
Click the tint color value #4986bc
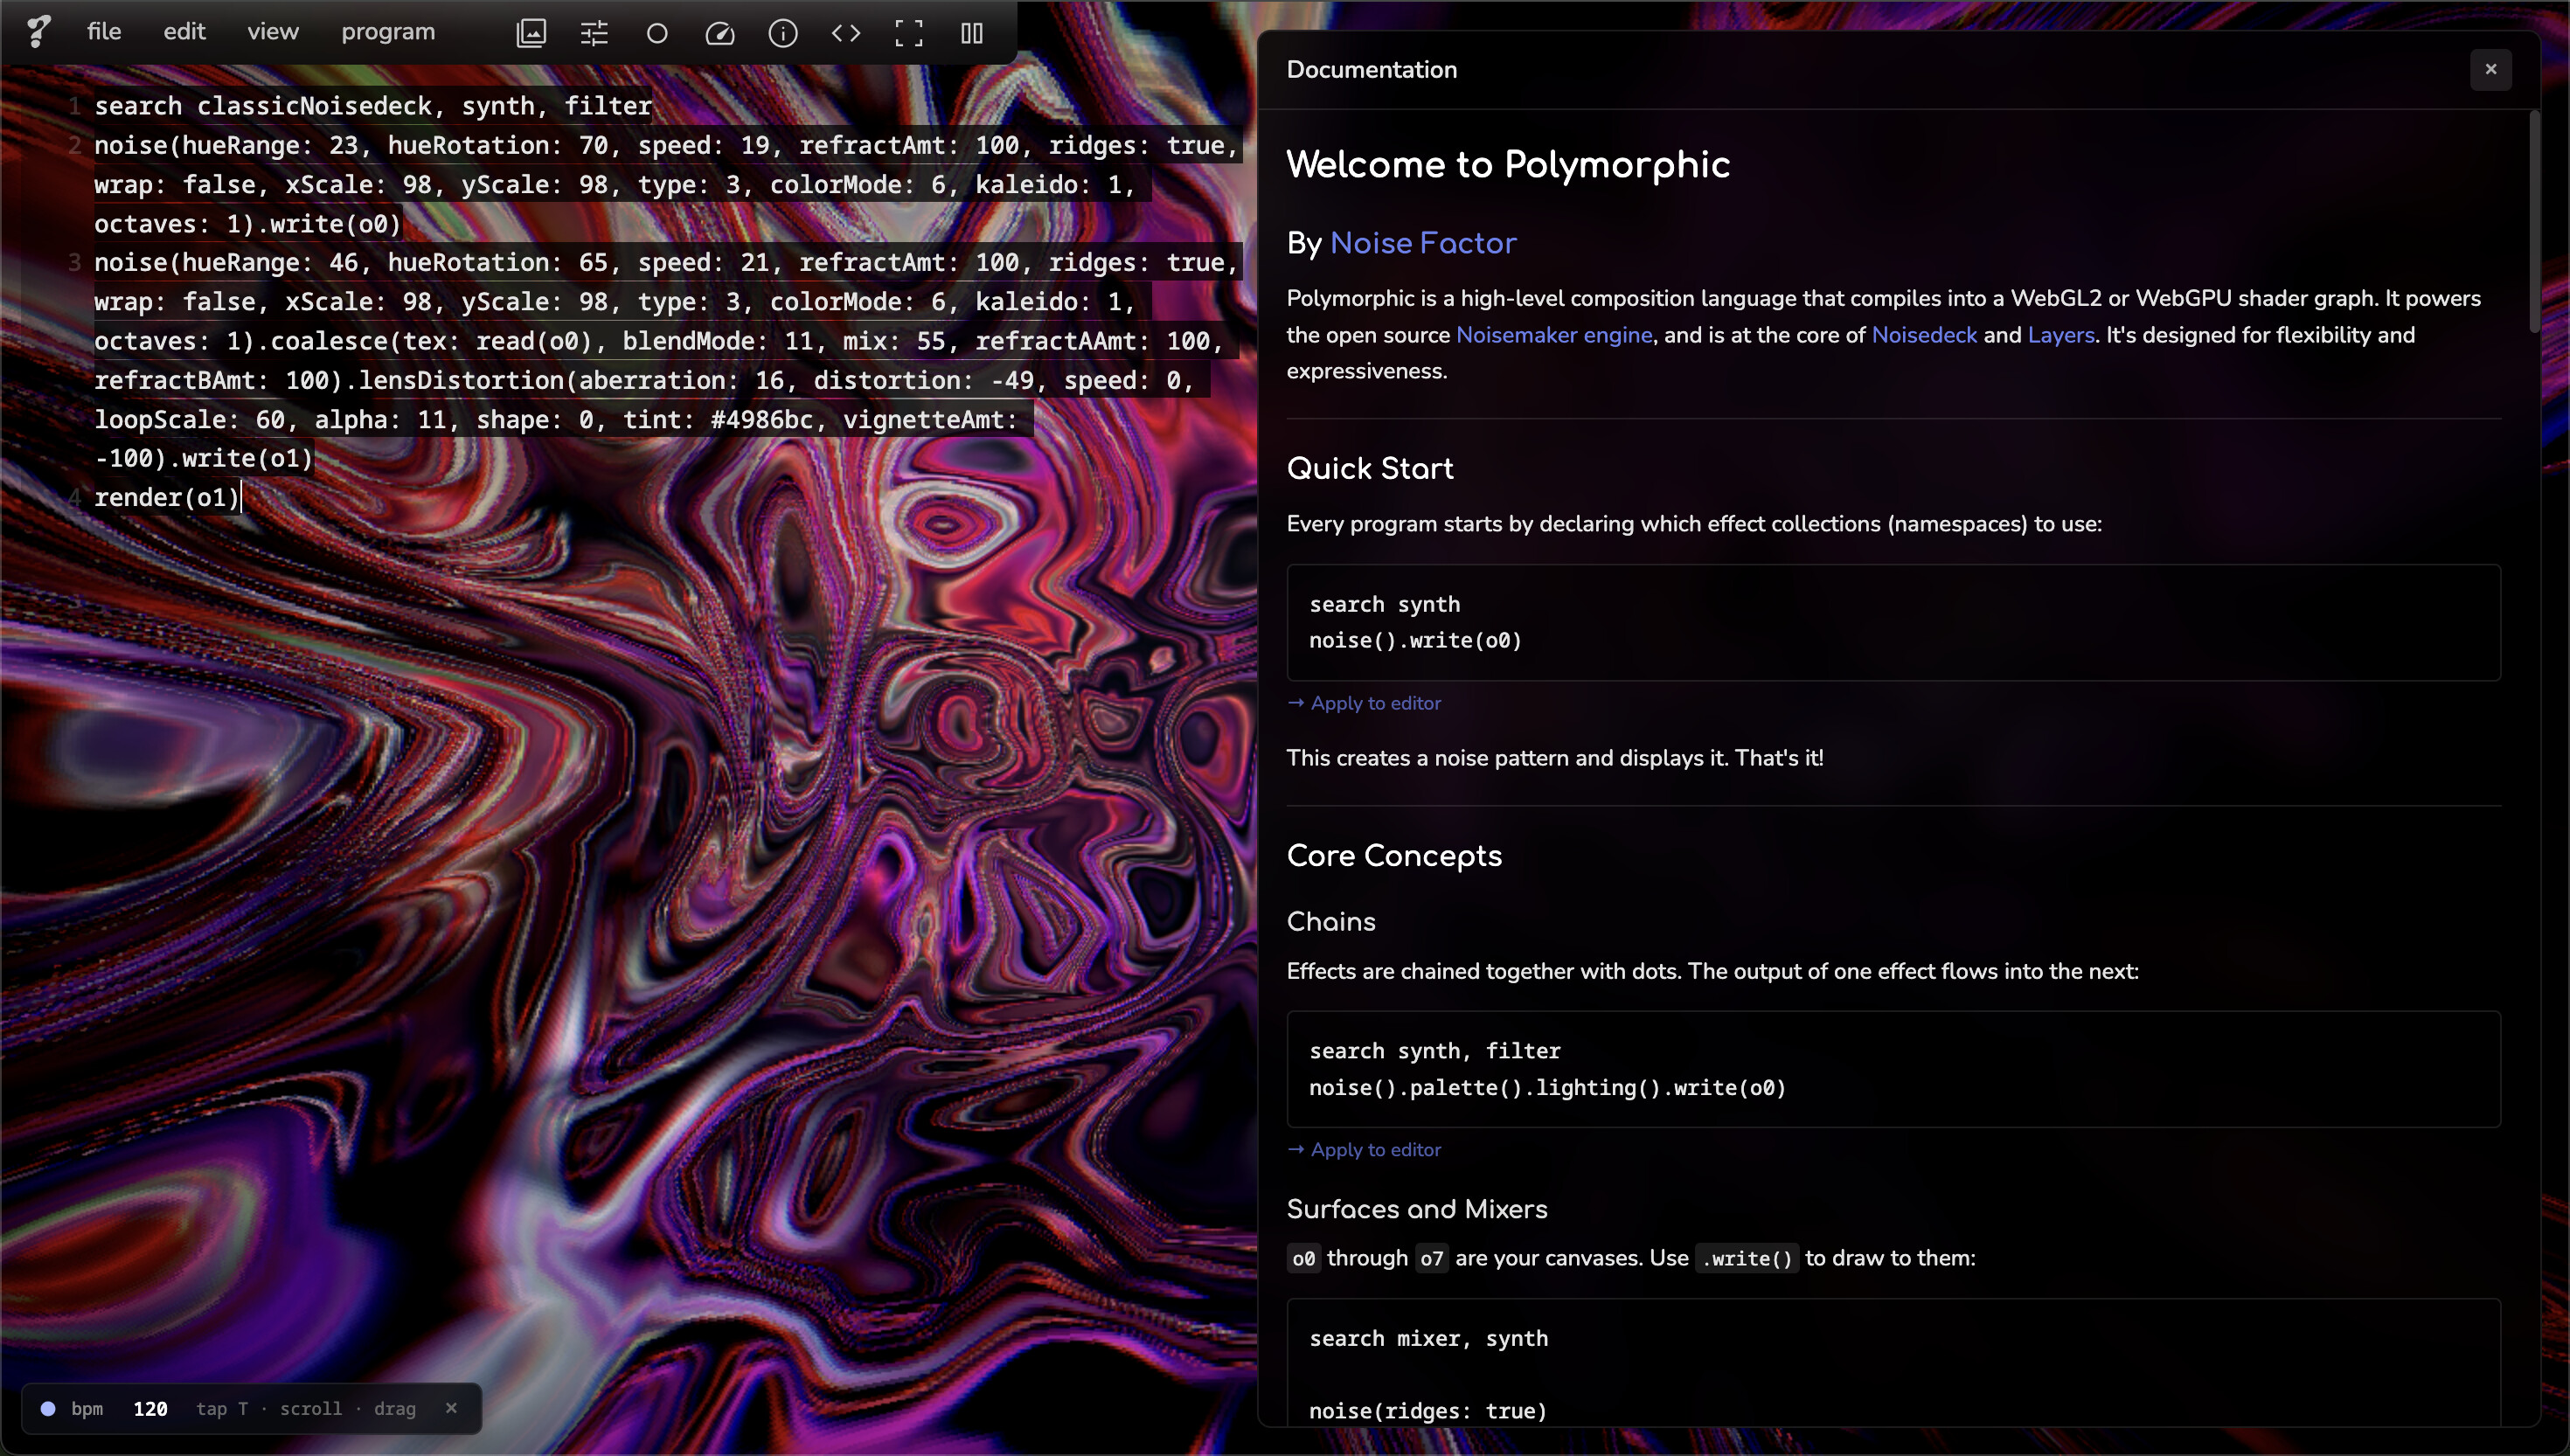[x=761, y=419]
